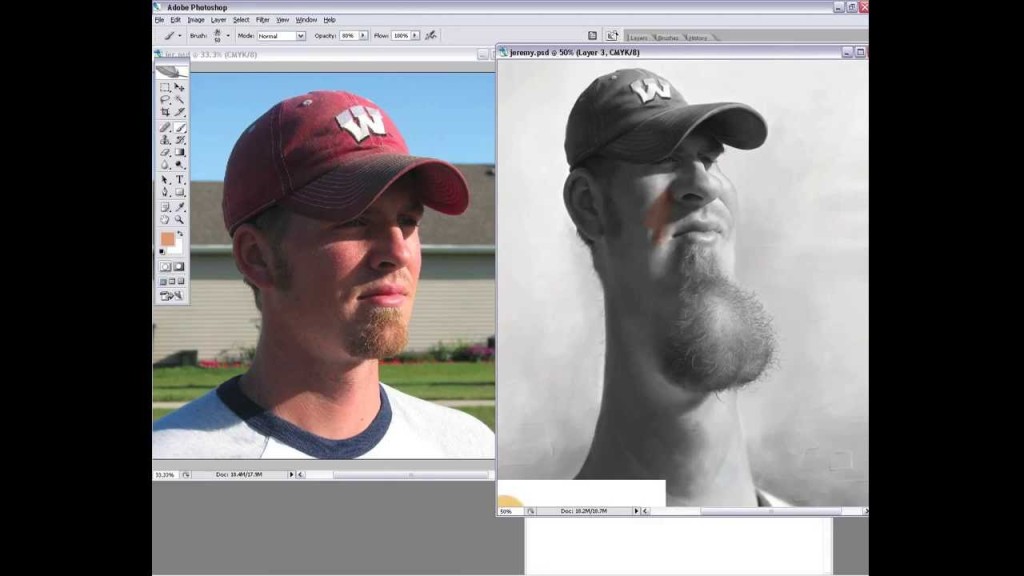Pick the Lasso tool
The image size is (1024, 576).
click(x=165, y=100)
